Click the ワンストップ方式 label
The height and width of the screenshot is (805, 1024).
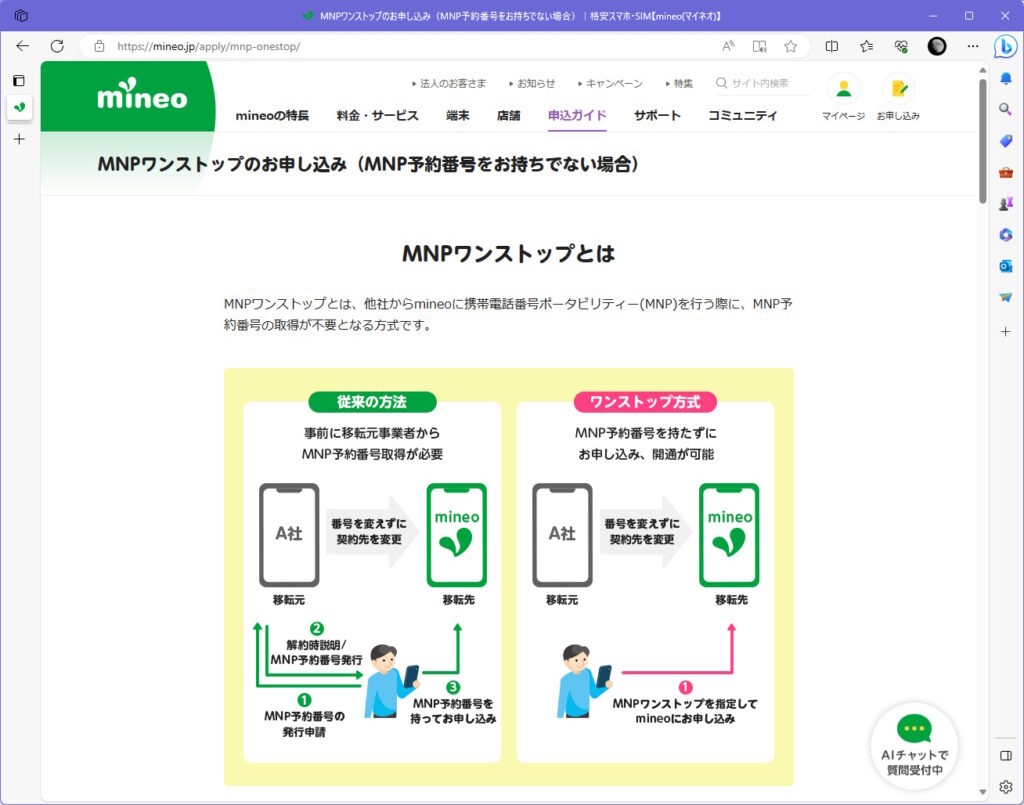(x=645, y=402)
